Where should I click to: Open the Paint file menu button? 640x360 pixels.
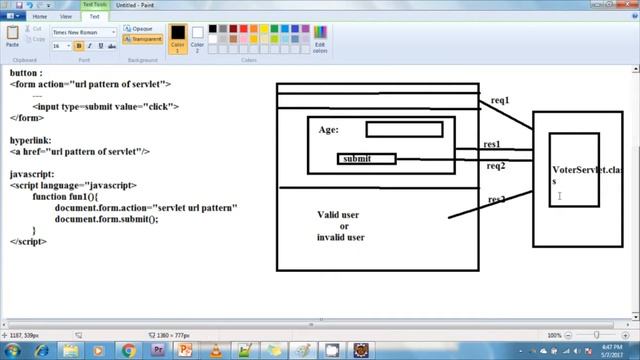(x=13, y=16)
